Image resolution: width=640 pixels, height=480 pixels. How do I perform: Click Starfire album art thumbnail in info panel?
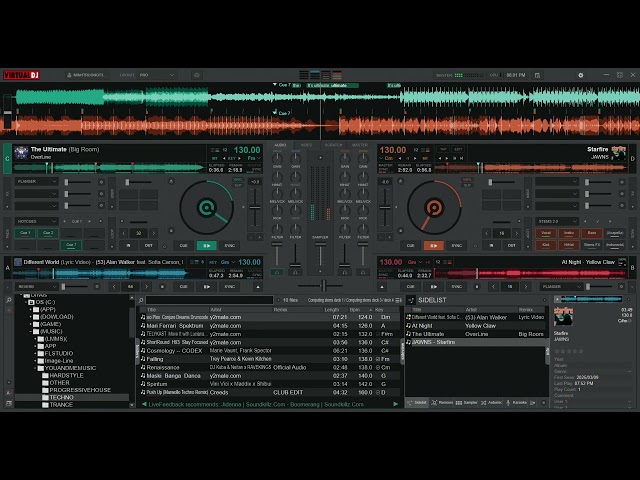[x=563, y=316]
